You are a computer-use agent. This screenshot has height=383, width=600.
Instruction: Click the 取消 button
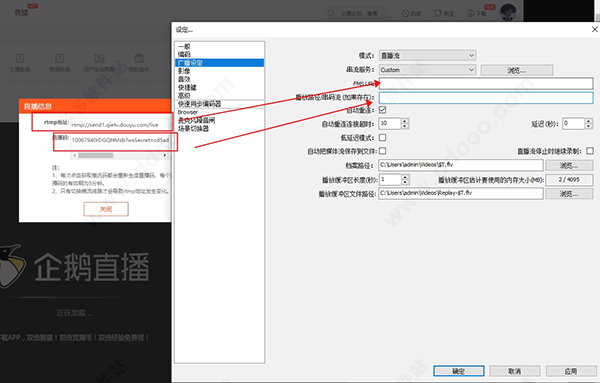[x=515, y=371]
